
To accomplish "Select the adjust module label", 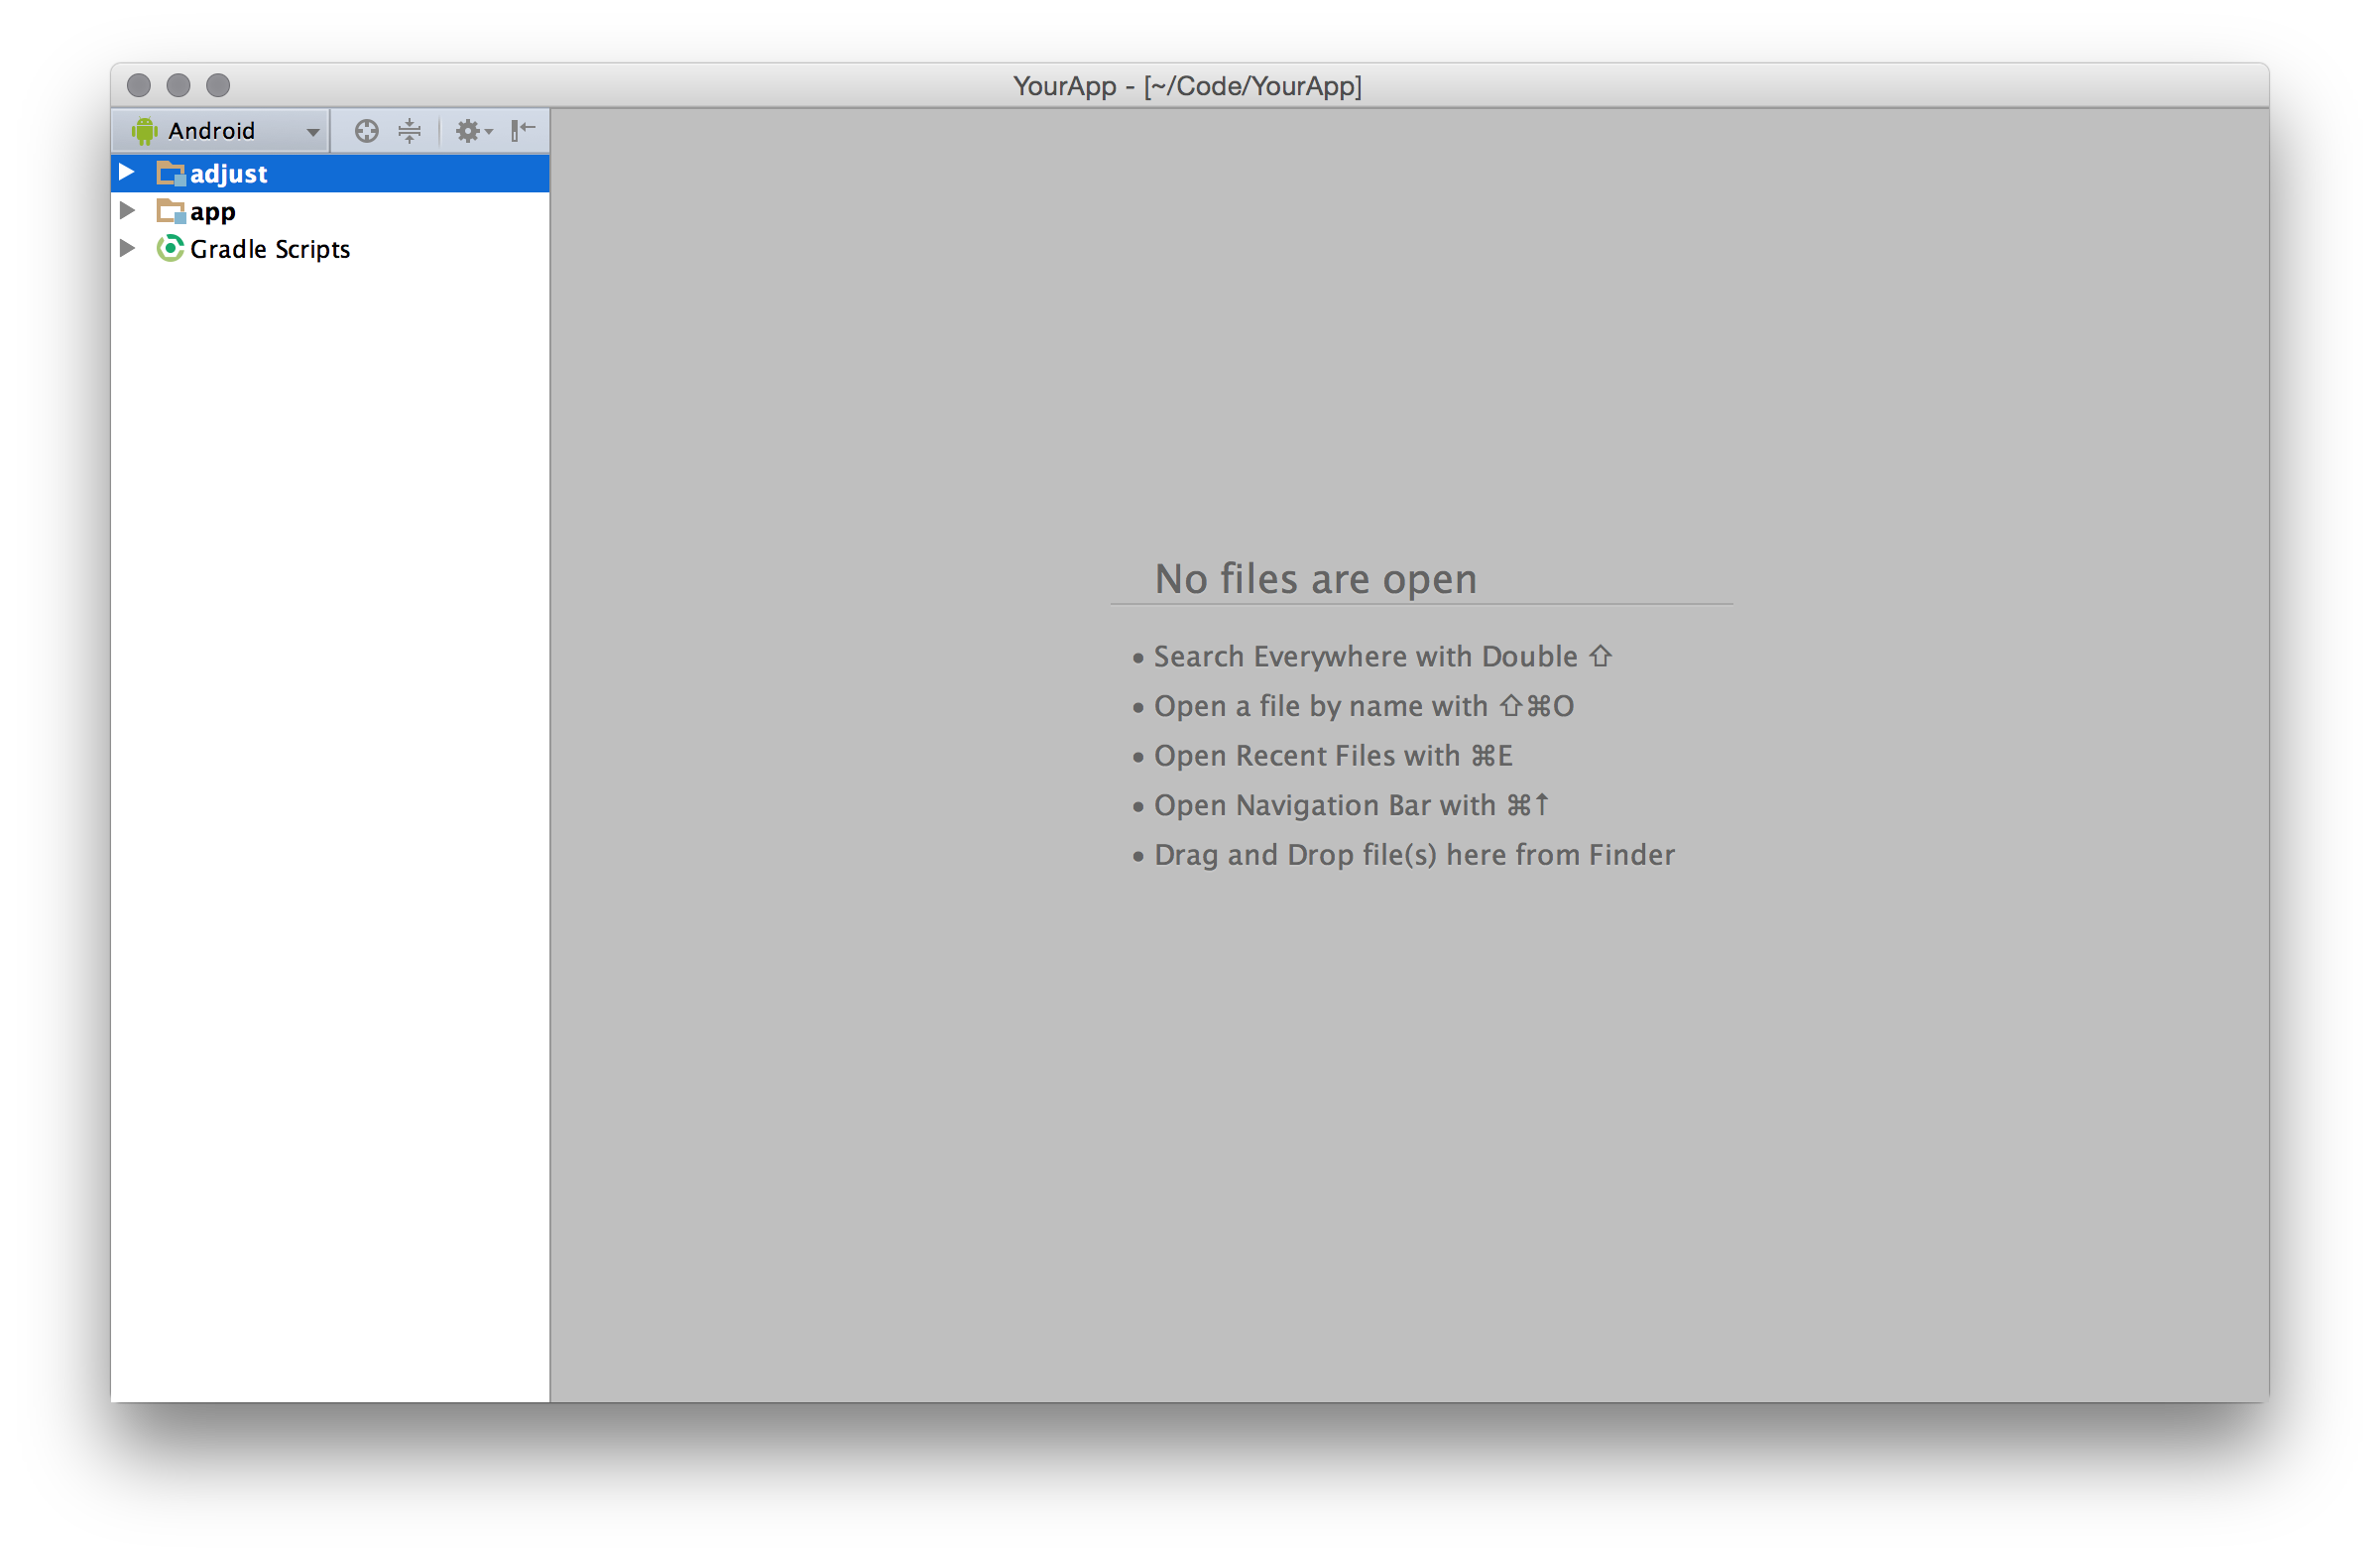I will 228,174.
